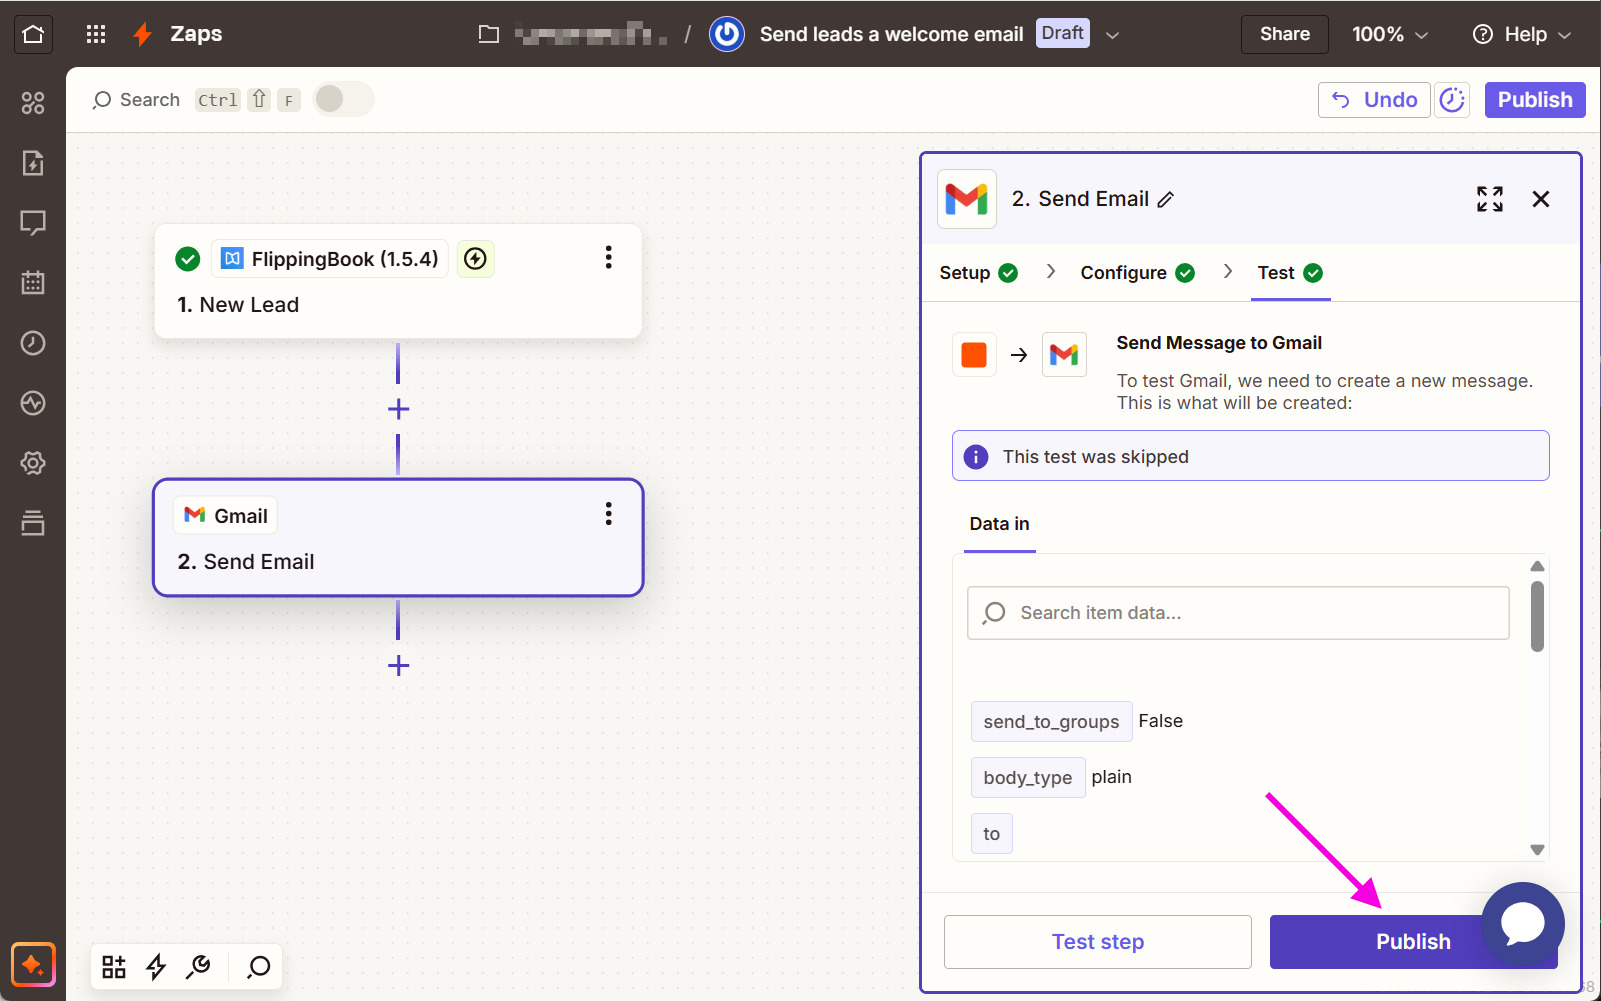The image size is (1601, 1001).
Task: Click the info icon in skipped notice
Action: 976,457
